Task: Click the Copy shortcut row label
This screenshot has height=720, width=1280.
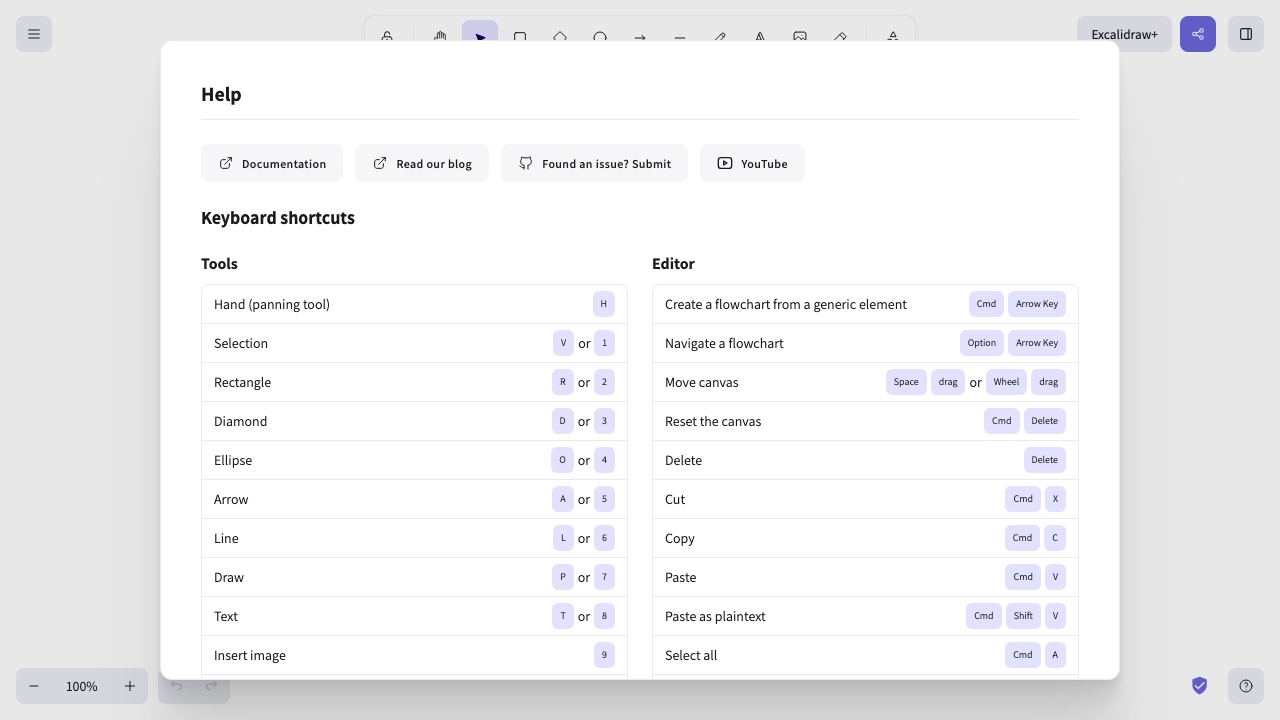Action: tap(680, 538)
